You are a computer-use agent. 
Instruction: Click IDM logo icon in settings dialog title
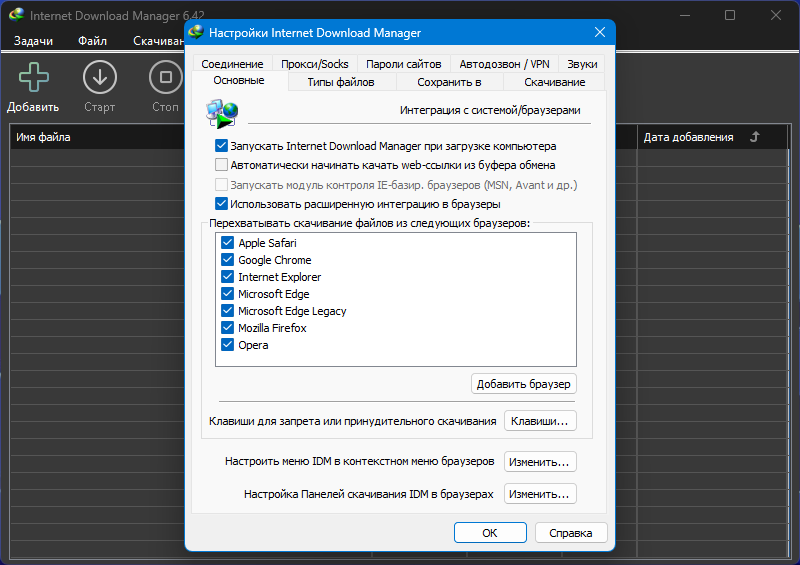tap(196, 32)
